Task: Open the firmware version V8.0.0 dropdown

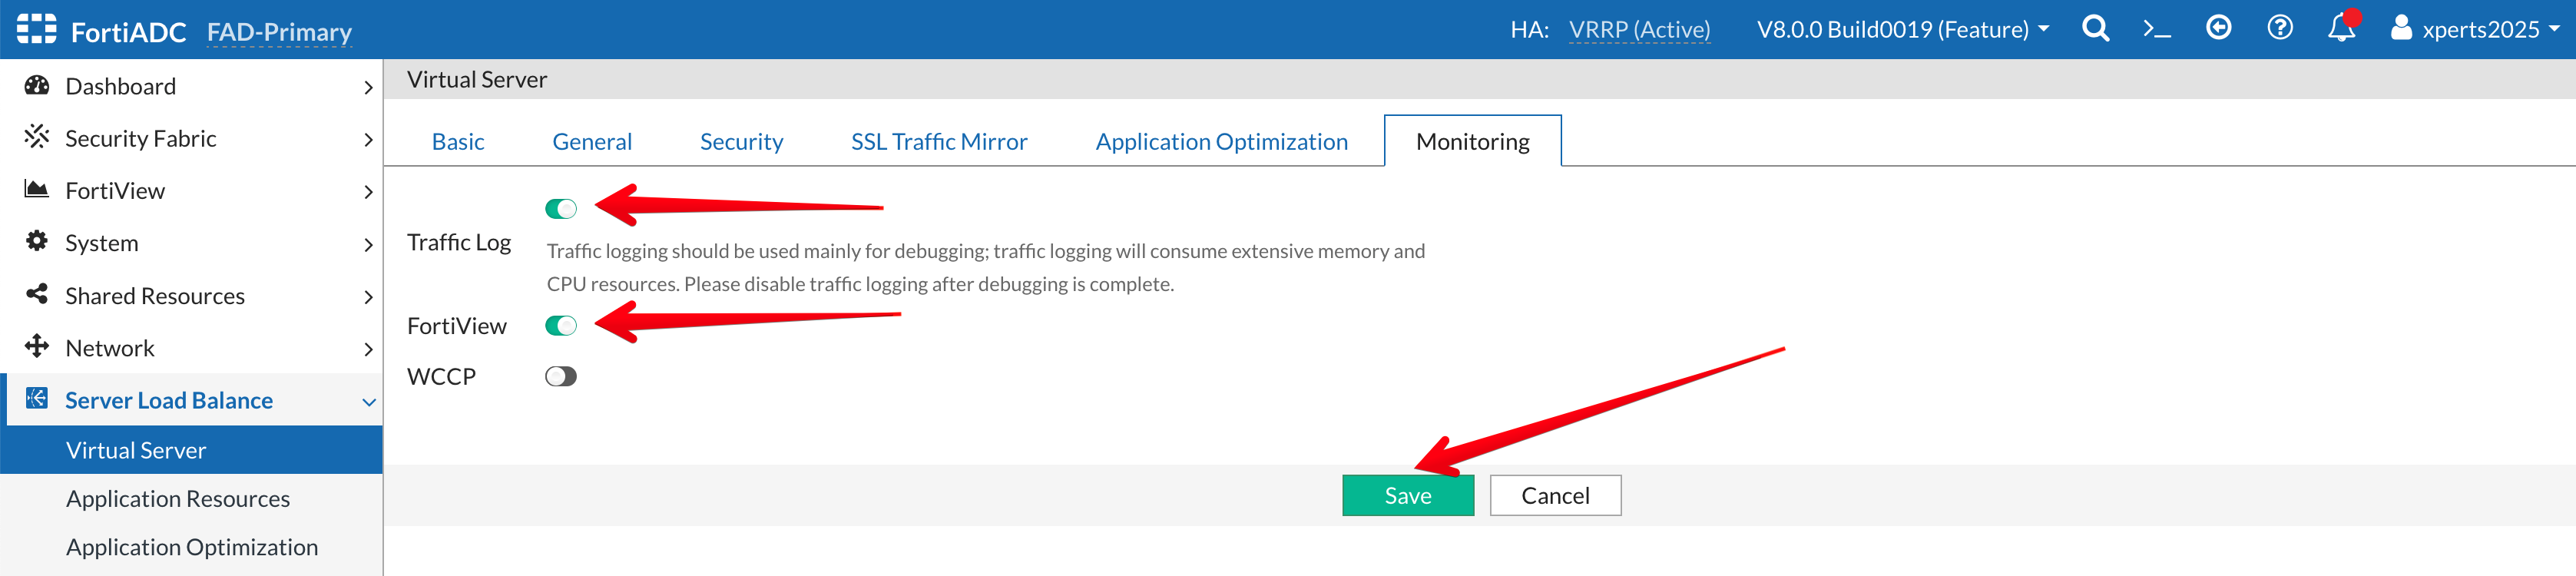Action: click(x=1902, y=30)
